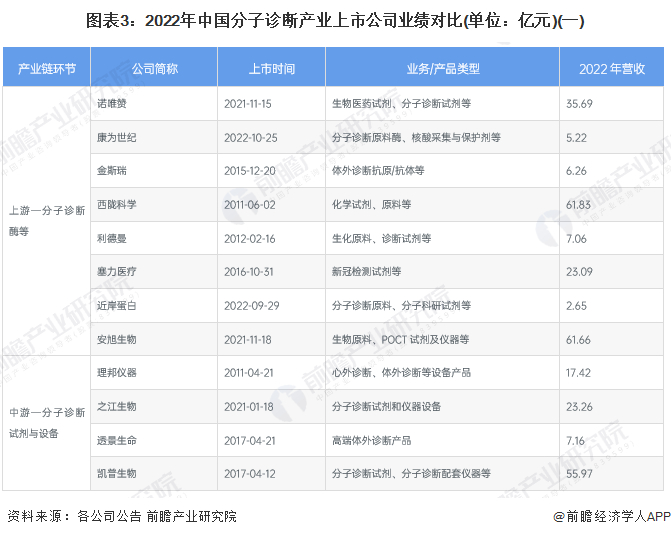Select company name 之江生物
The image size is (671, 537).
click(x=116, y=406)
